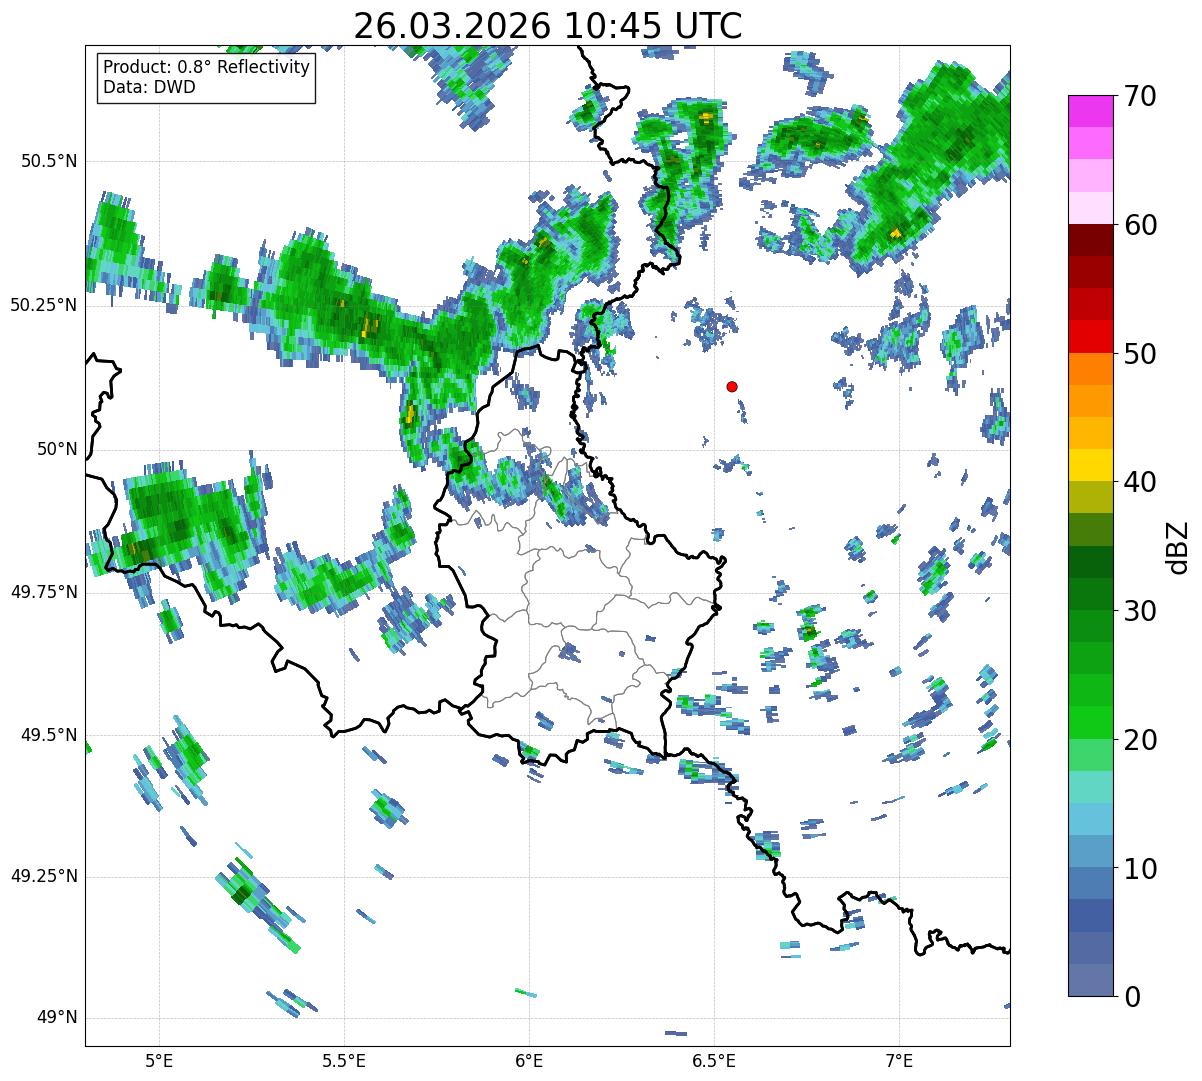Viewport: 1202px width, 1081px height.
Task: Click the bright green 20 dBZ colorbar segment
Action: pos(1091,723)
